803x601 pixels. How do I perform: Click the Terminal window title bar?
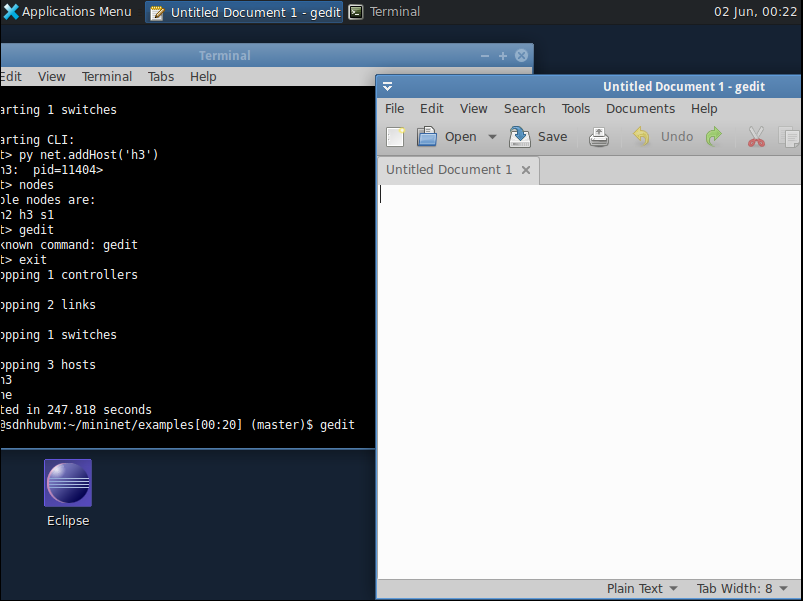pyautogui.click(x=224, y=55)
